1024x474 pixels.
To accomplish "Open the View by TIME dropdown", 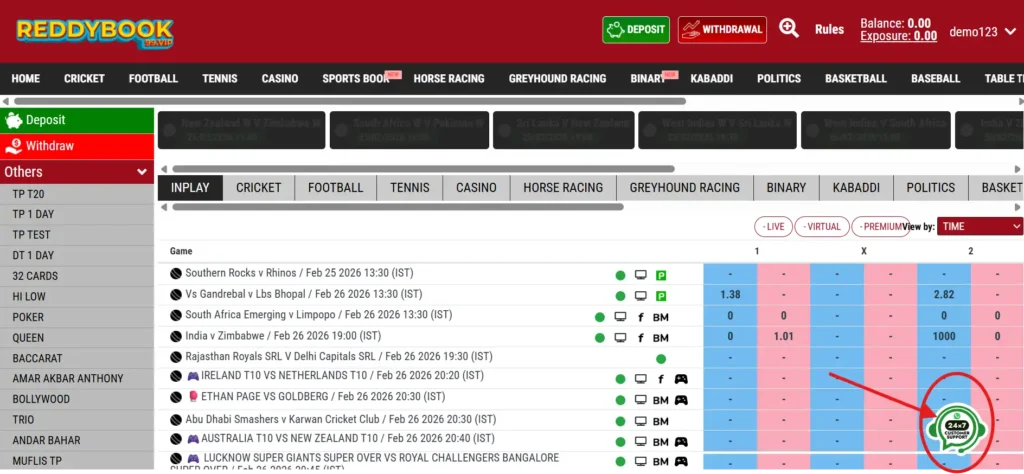I will point(979,227).
